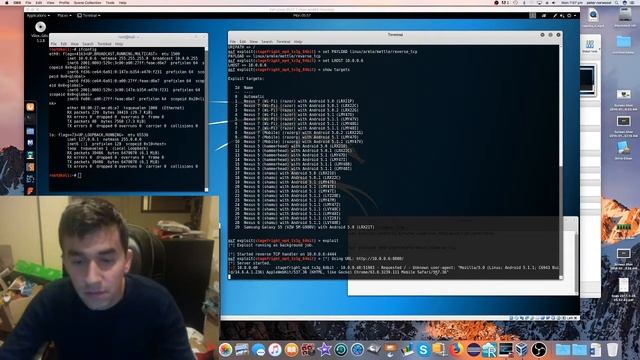The height and width of the screenshot is (360, 640).
Task: Click Kali top panel pencil icon
Action: 555,16
